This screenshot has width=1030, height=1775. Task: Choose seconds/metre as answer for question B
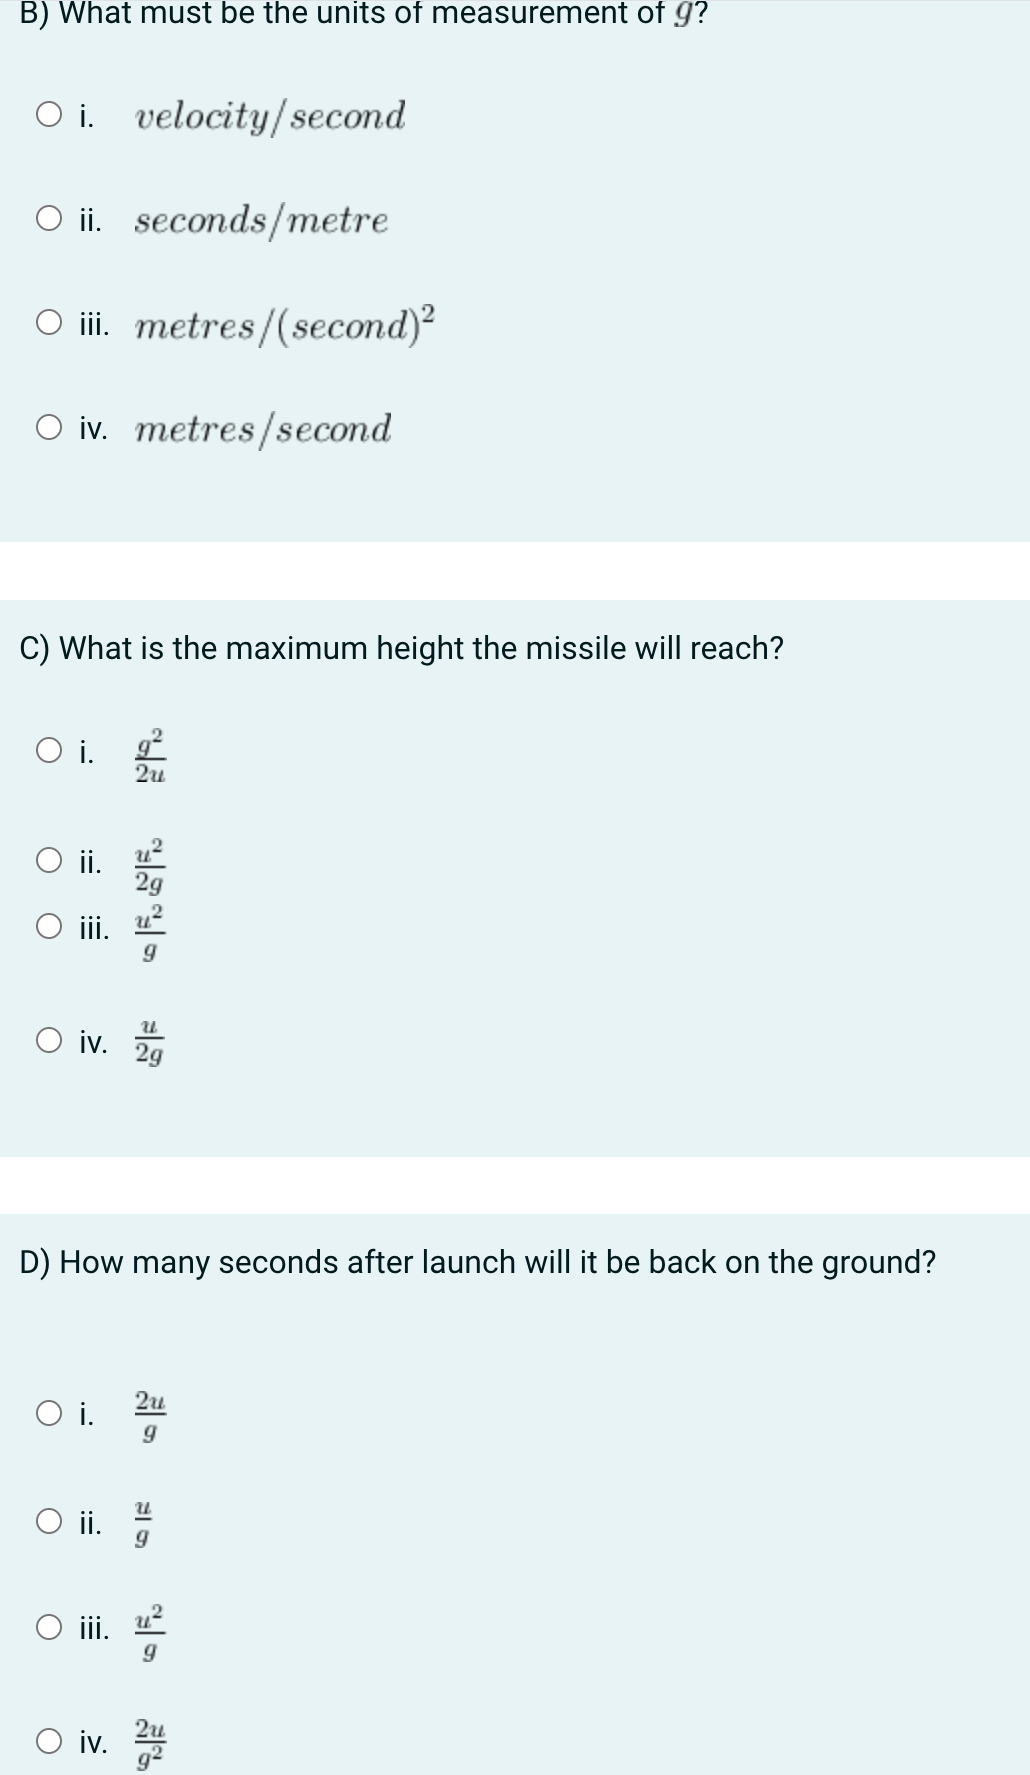pos(49,217)
